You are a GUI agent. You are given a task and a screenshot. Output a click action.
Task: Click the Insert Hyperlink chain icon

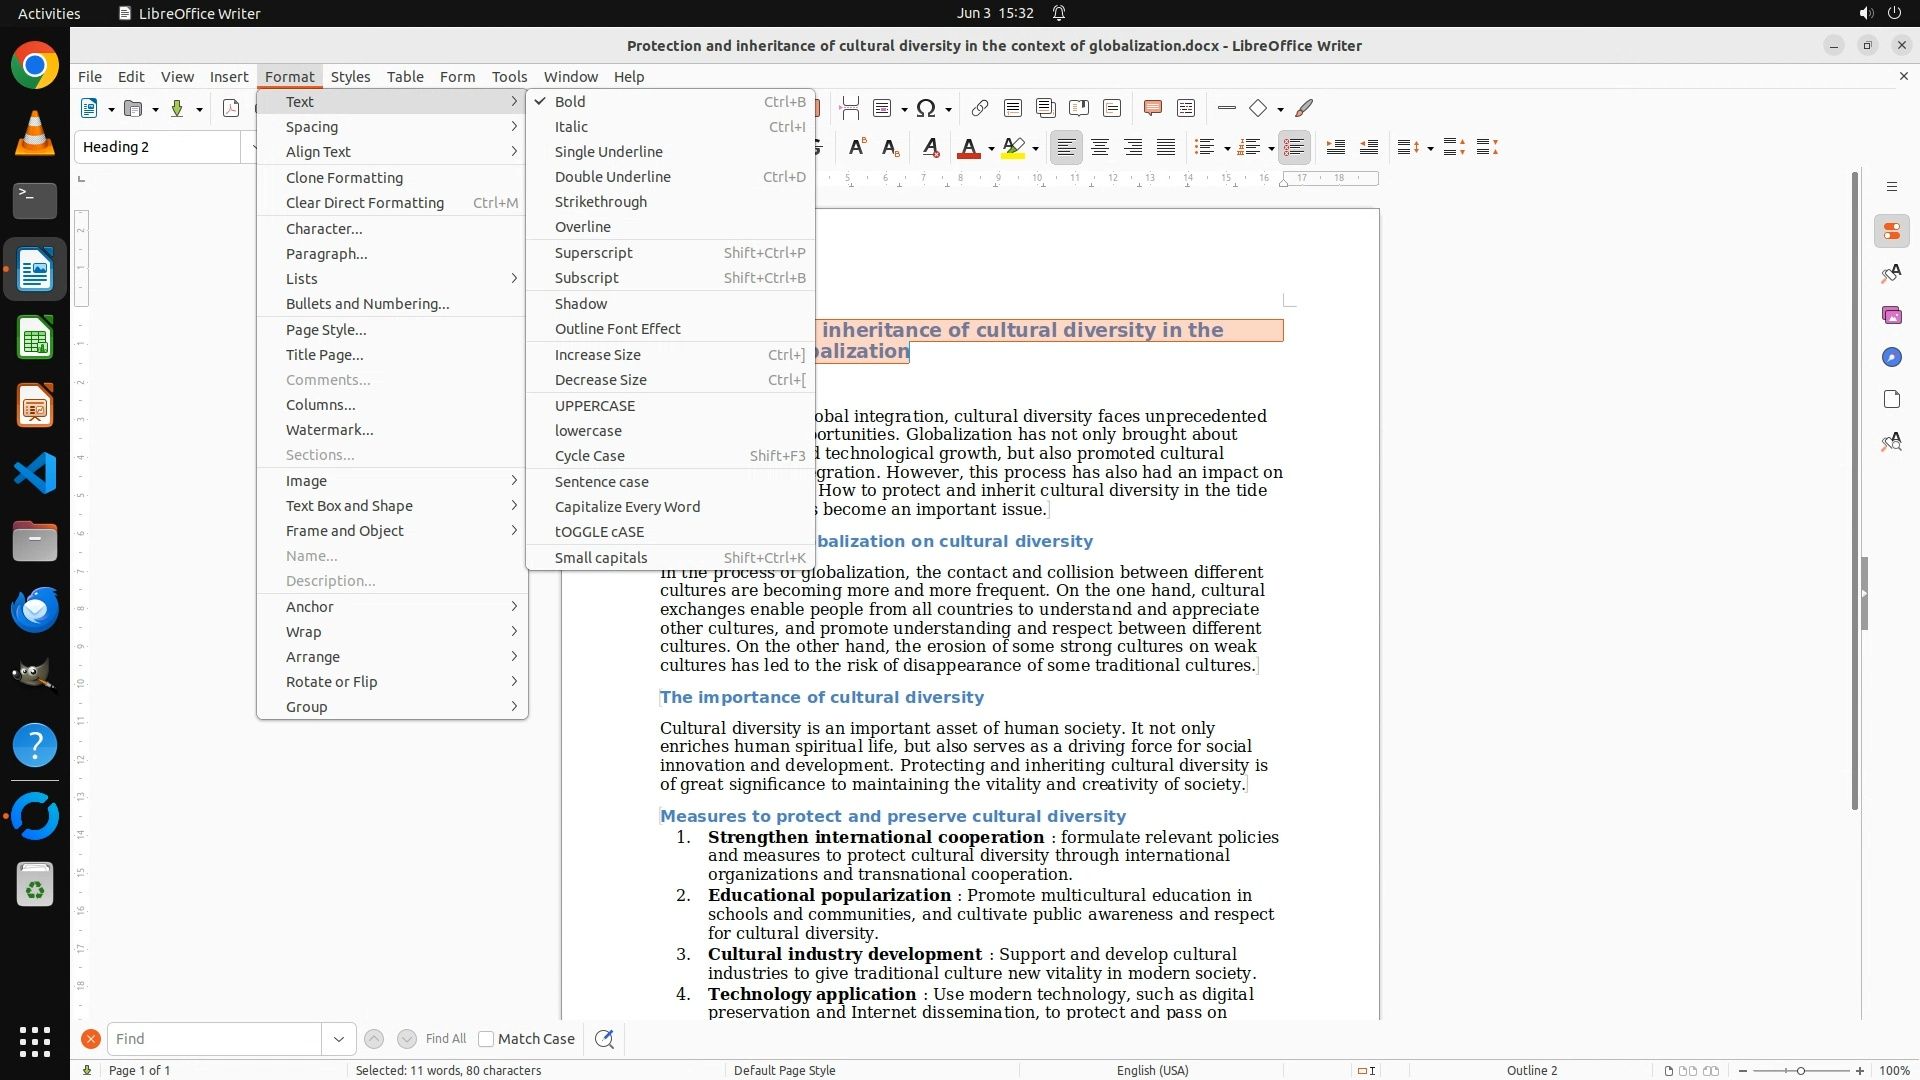[980, 108]
